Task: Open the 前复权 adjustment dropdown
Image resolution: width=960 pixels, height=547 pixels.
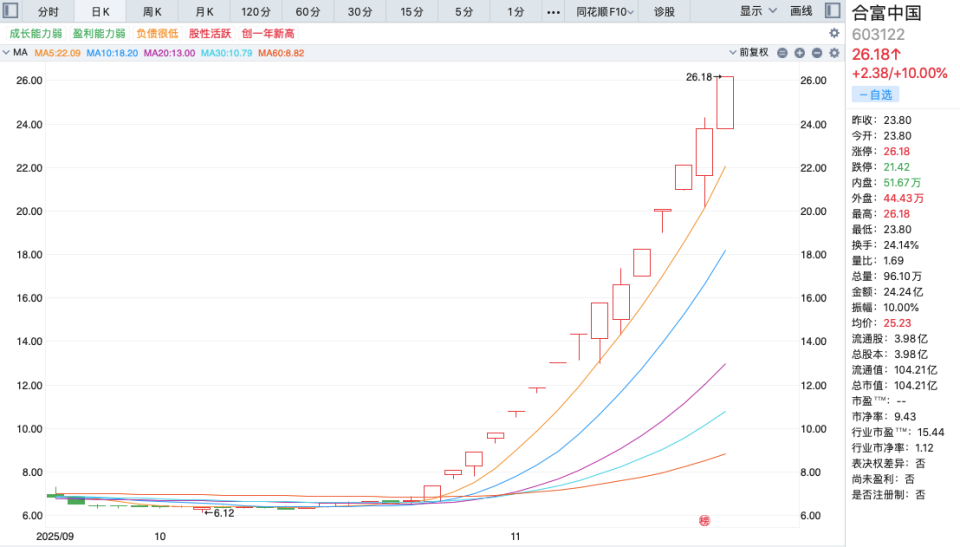Action: click(749, 53)
